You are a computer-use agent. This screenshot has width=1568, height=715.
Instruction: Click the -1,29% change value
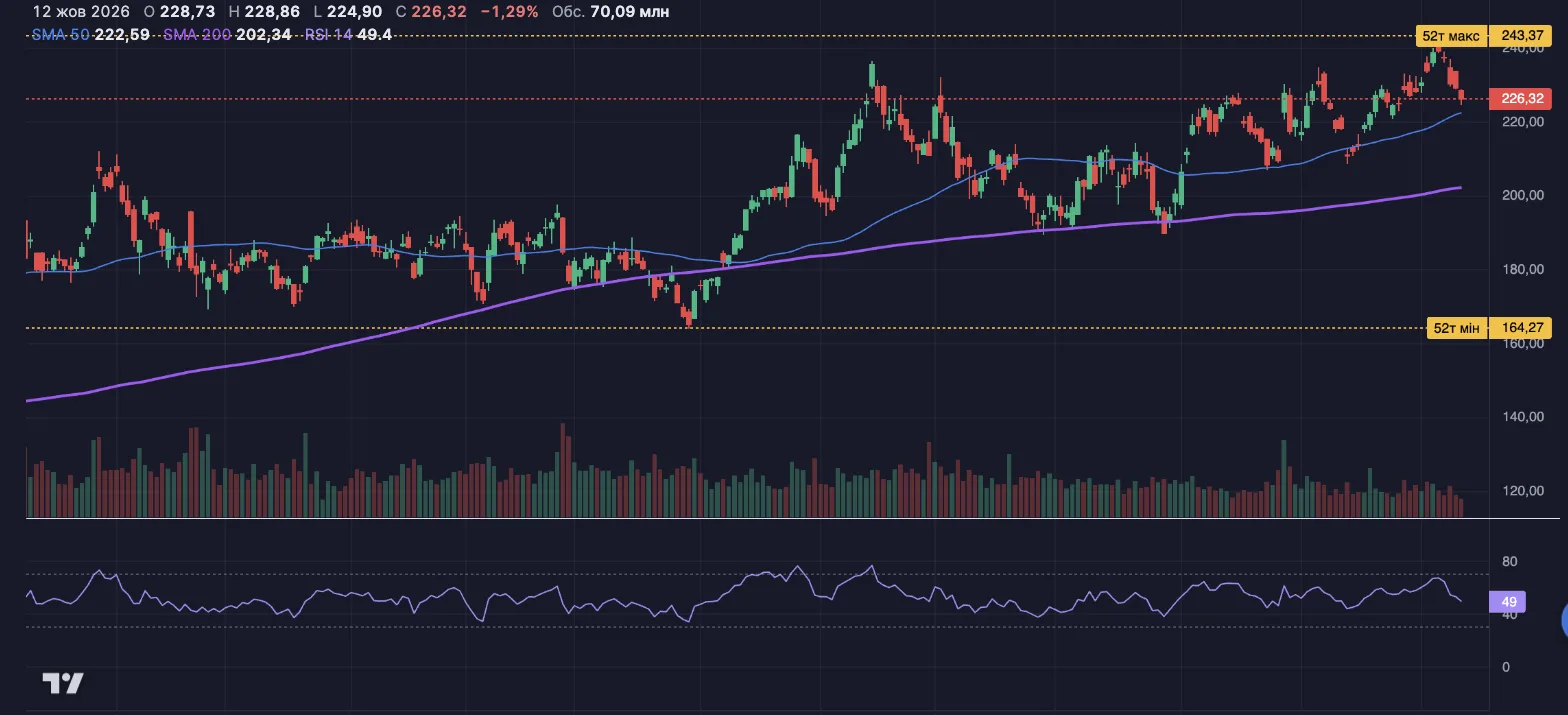(x=509, y=12)
